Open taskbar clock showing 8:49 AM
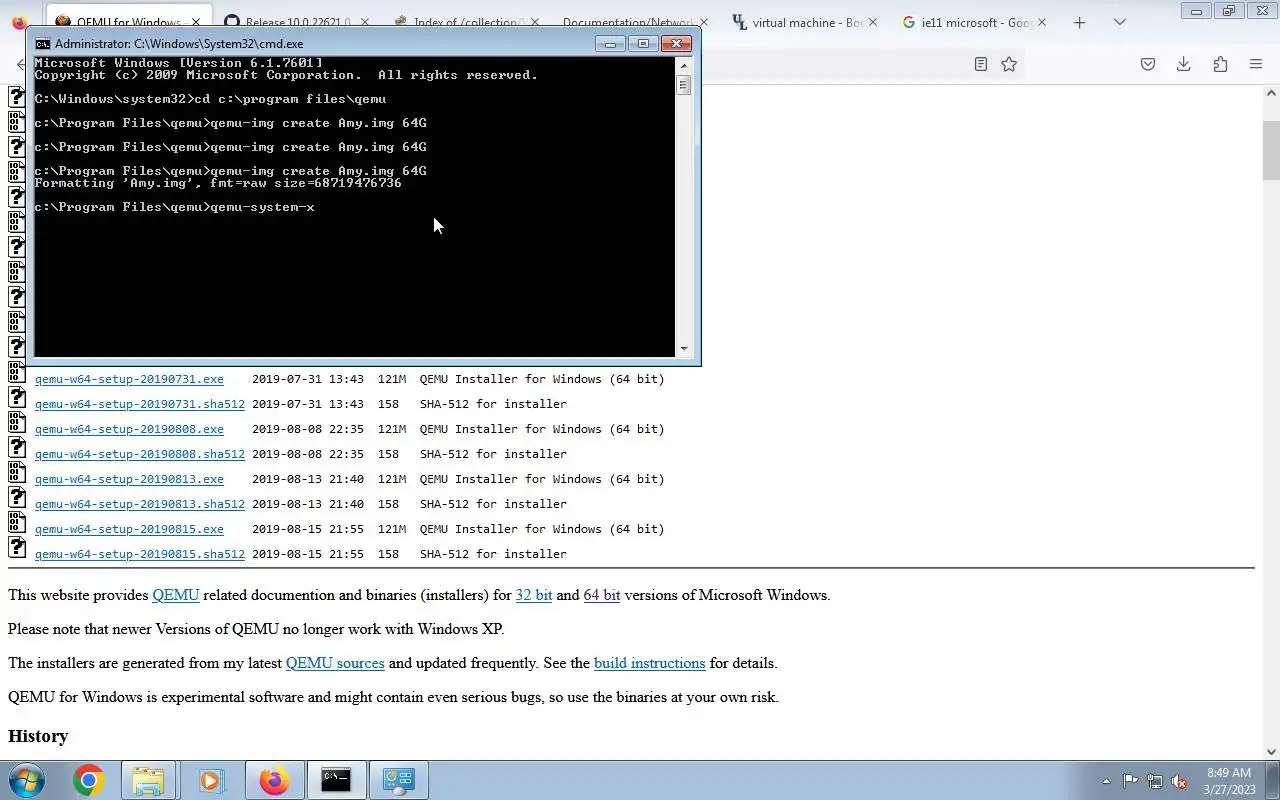The image size is (1280, 800). click(1229, 781)
